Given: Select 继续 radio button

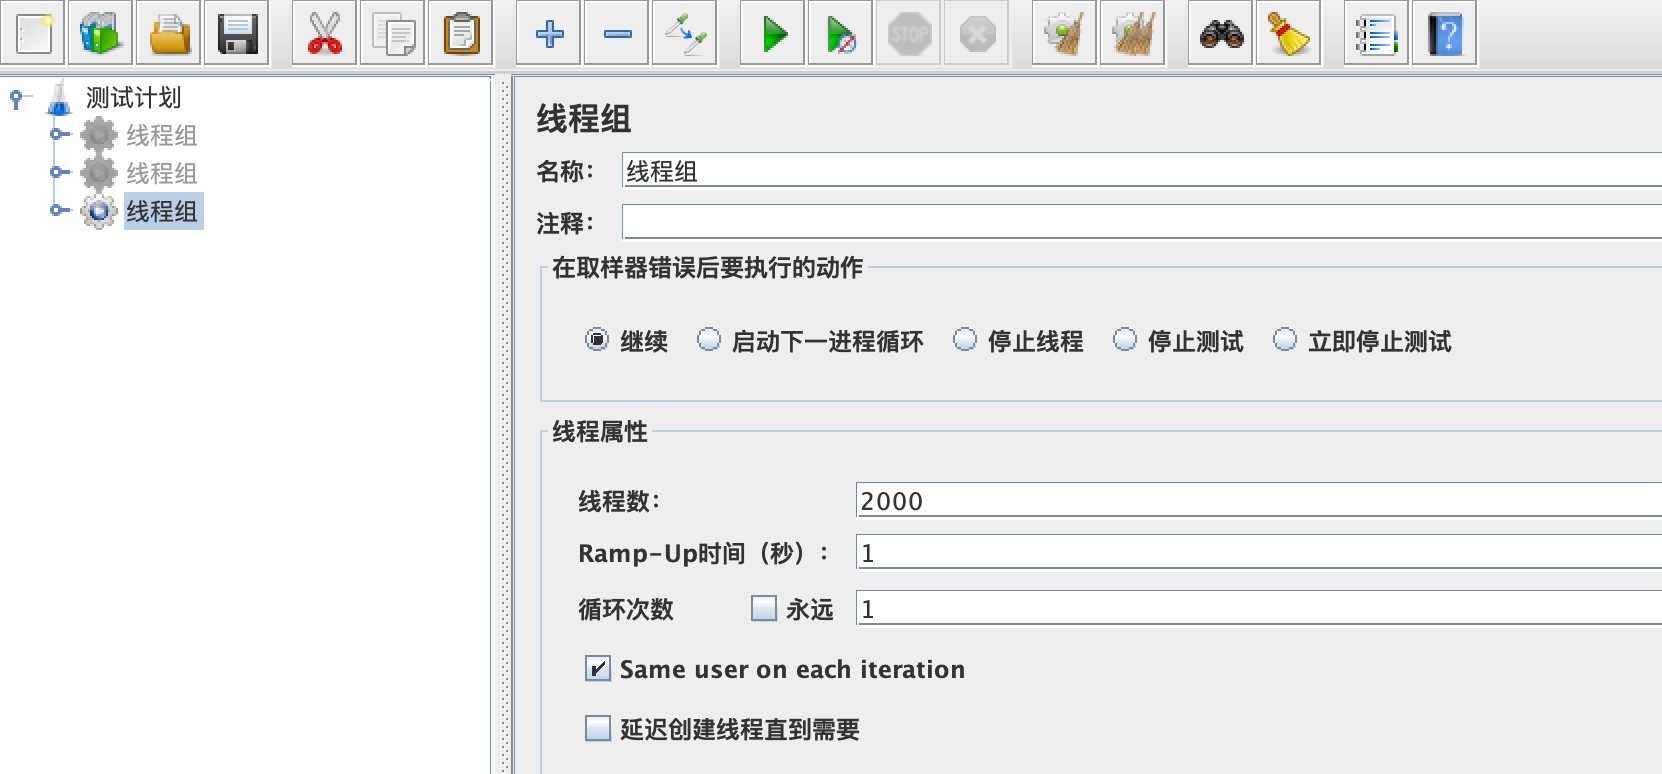Looking at the screenshot, I should point(597,340).
